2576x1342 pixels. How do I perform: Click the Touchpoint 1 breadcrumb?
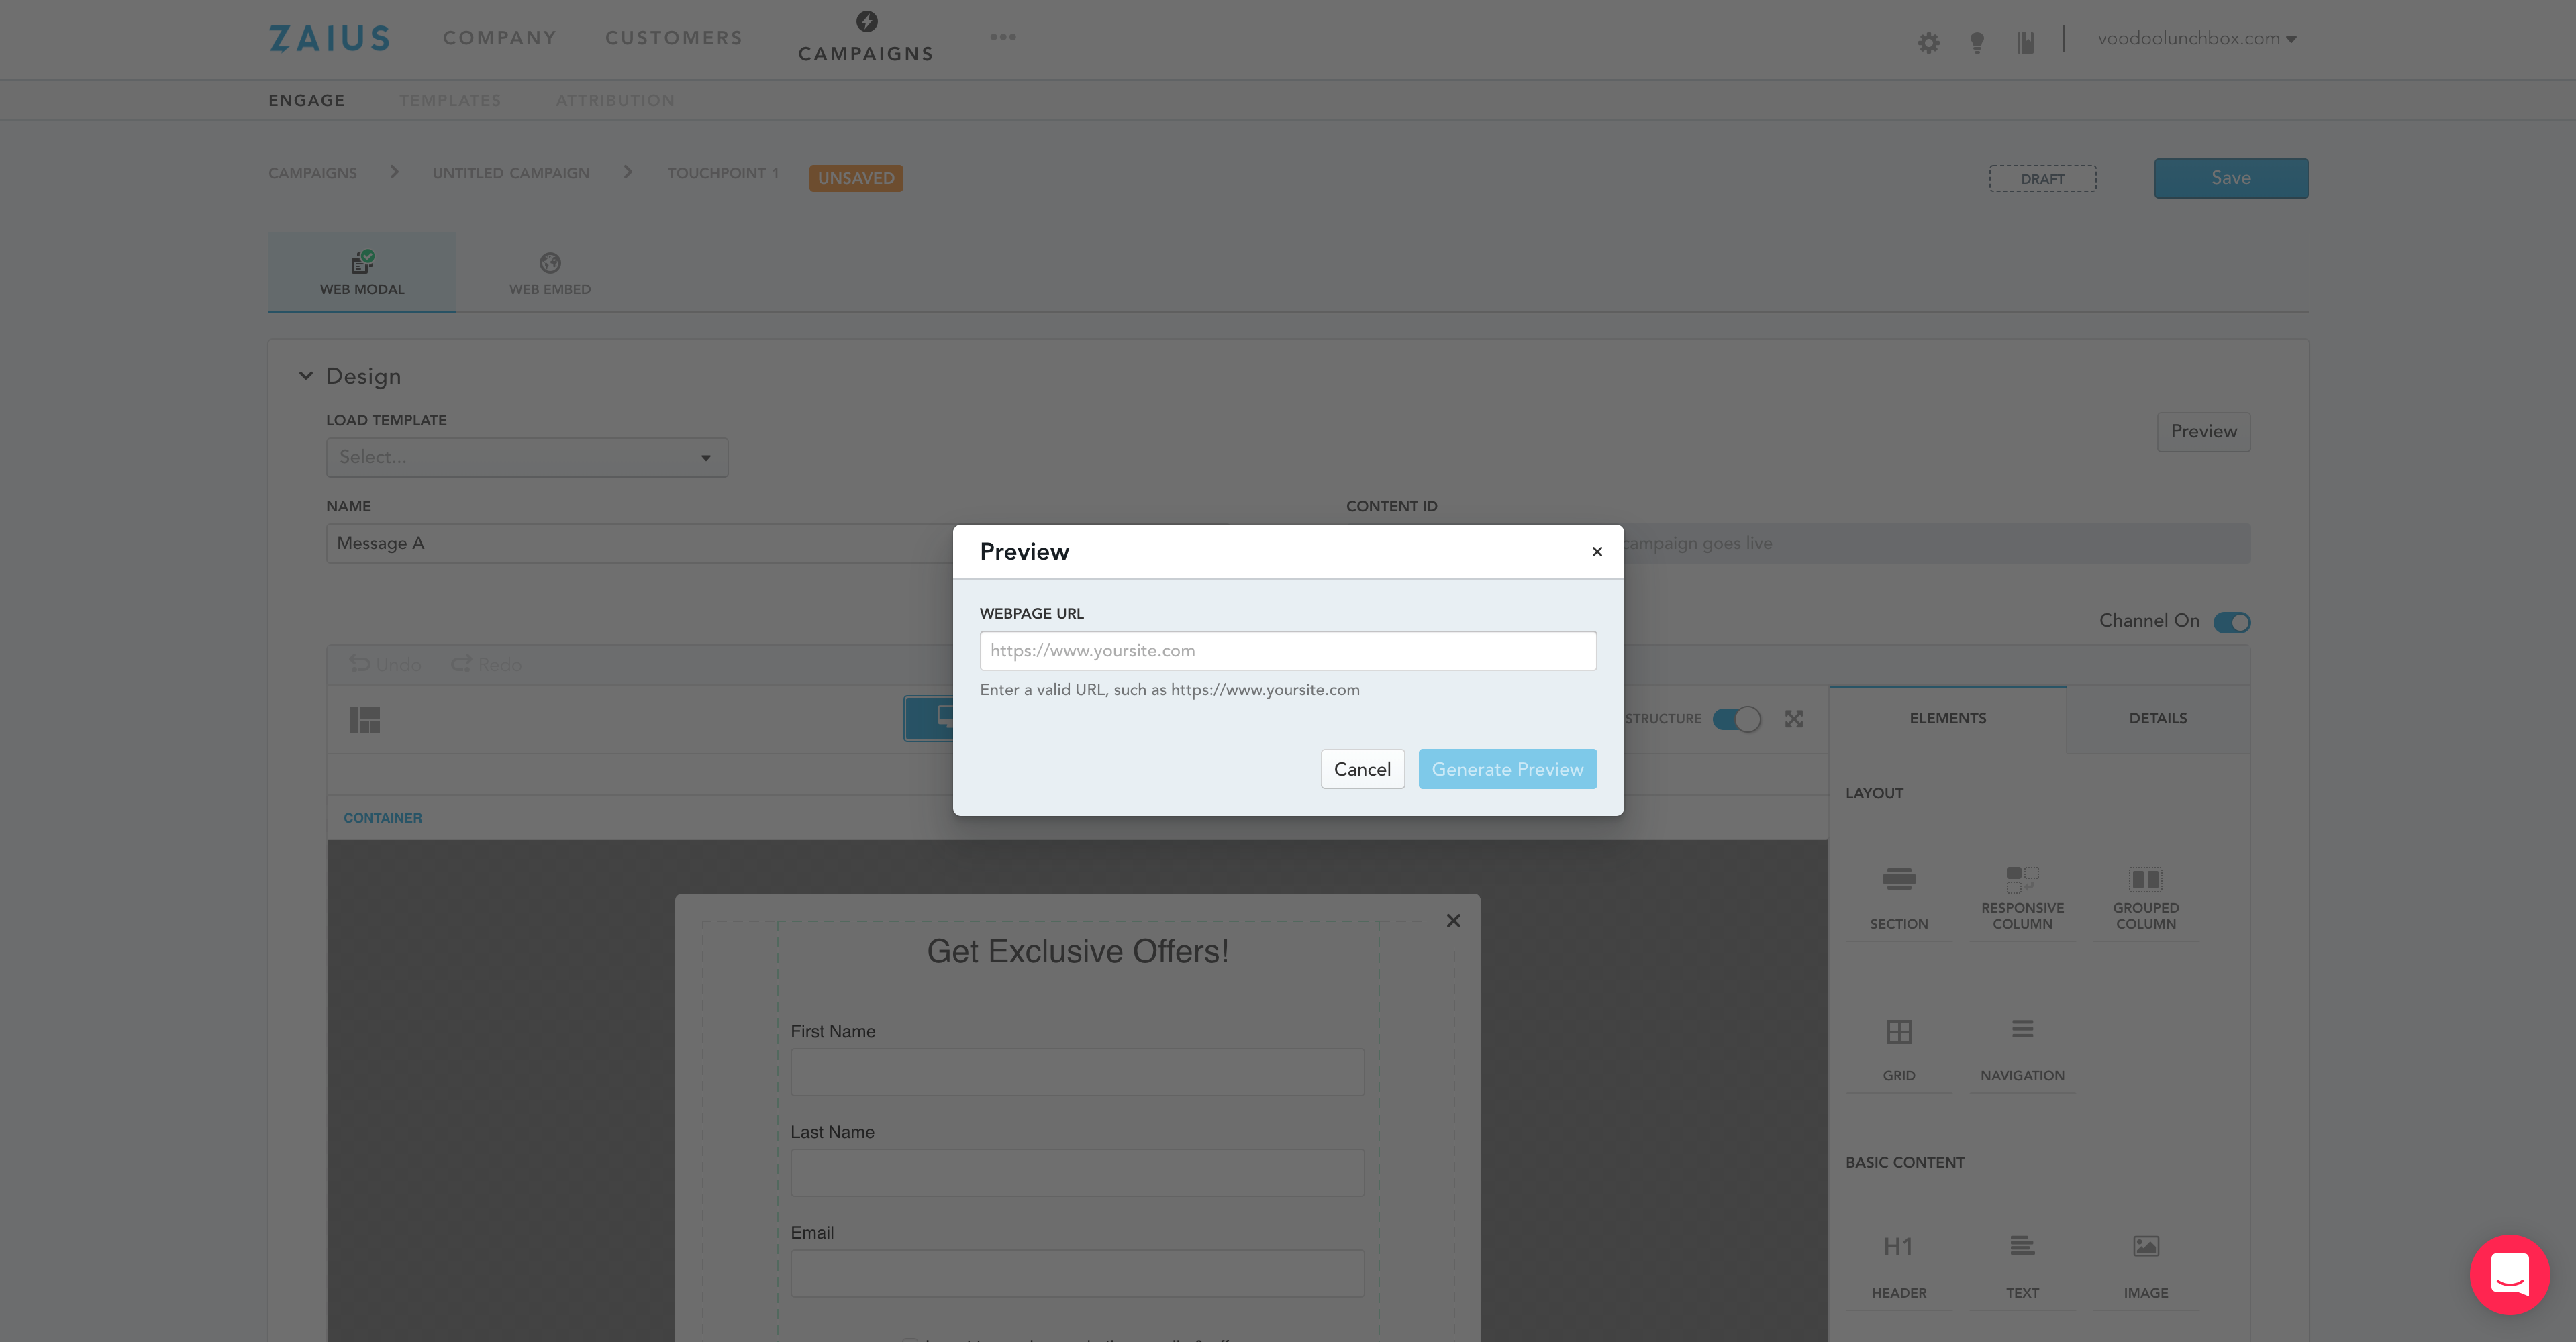(723, 173)
